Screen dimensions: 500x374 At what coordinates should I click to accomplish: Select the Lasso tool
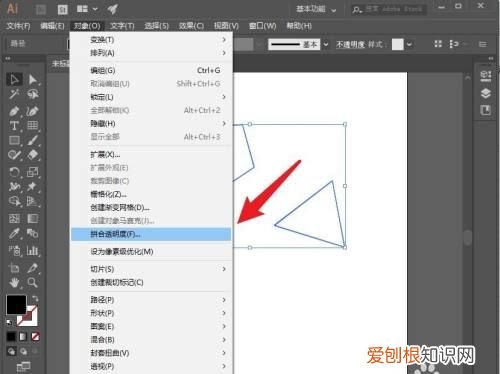tap(32, 95)
